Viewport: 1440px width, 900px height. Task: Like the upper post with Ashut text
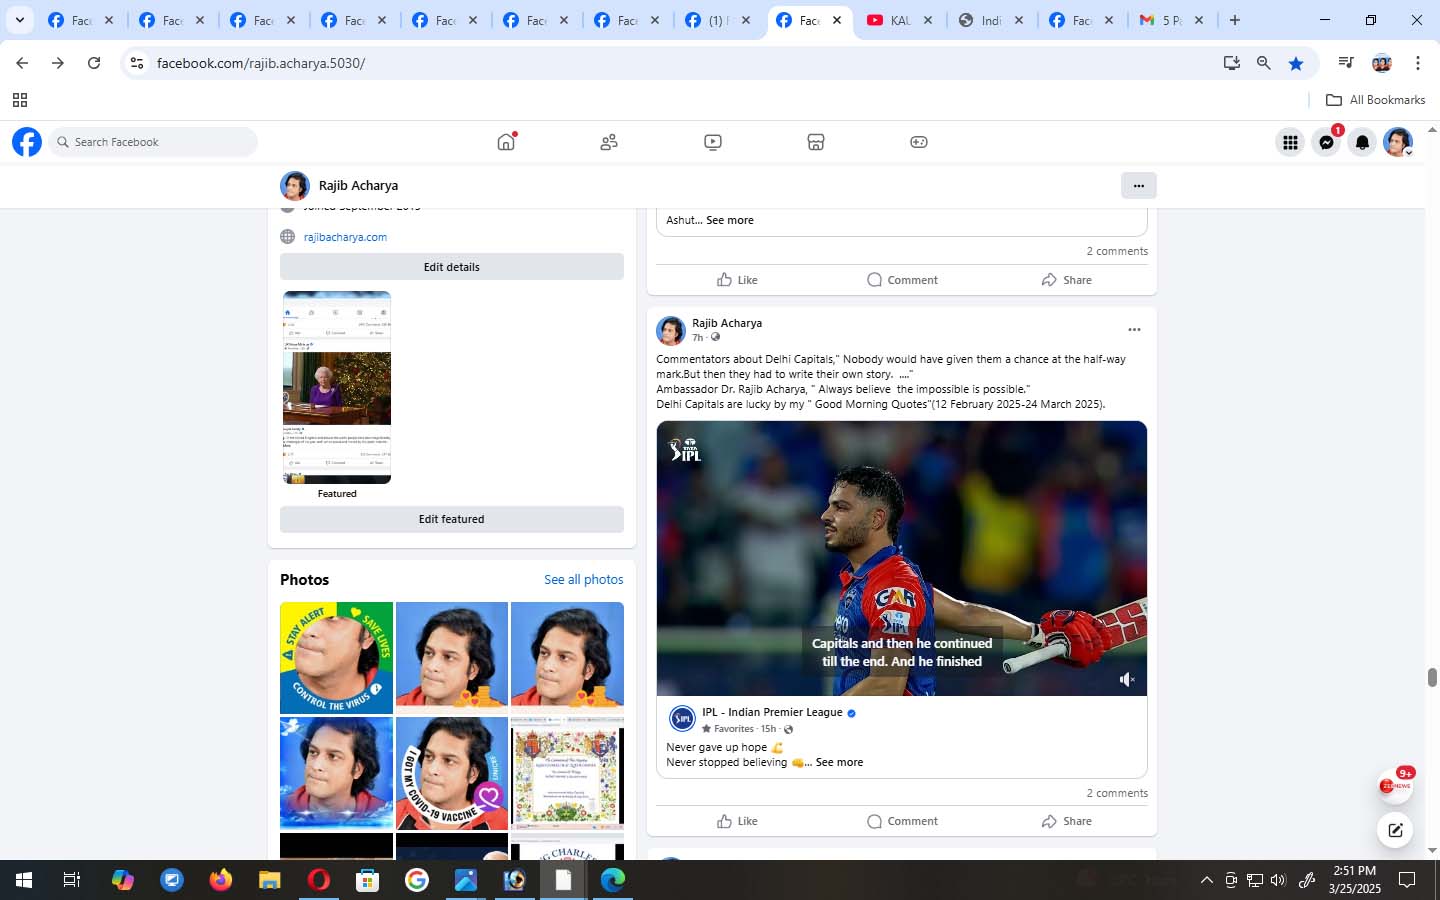[738, 280]
